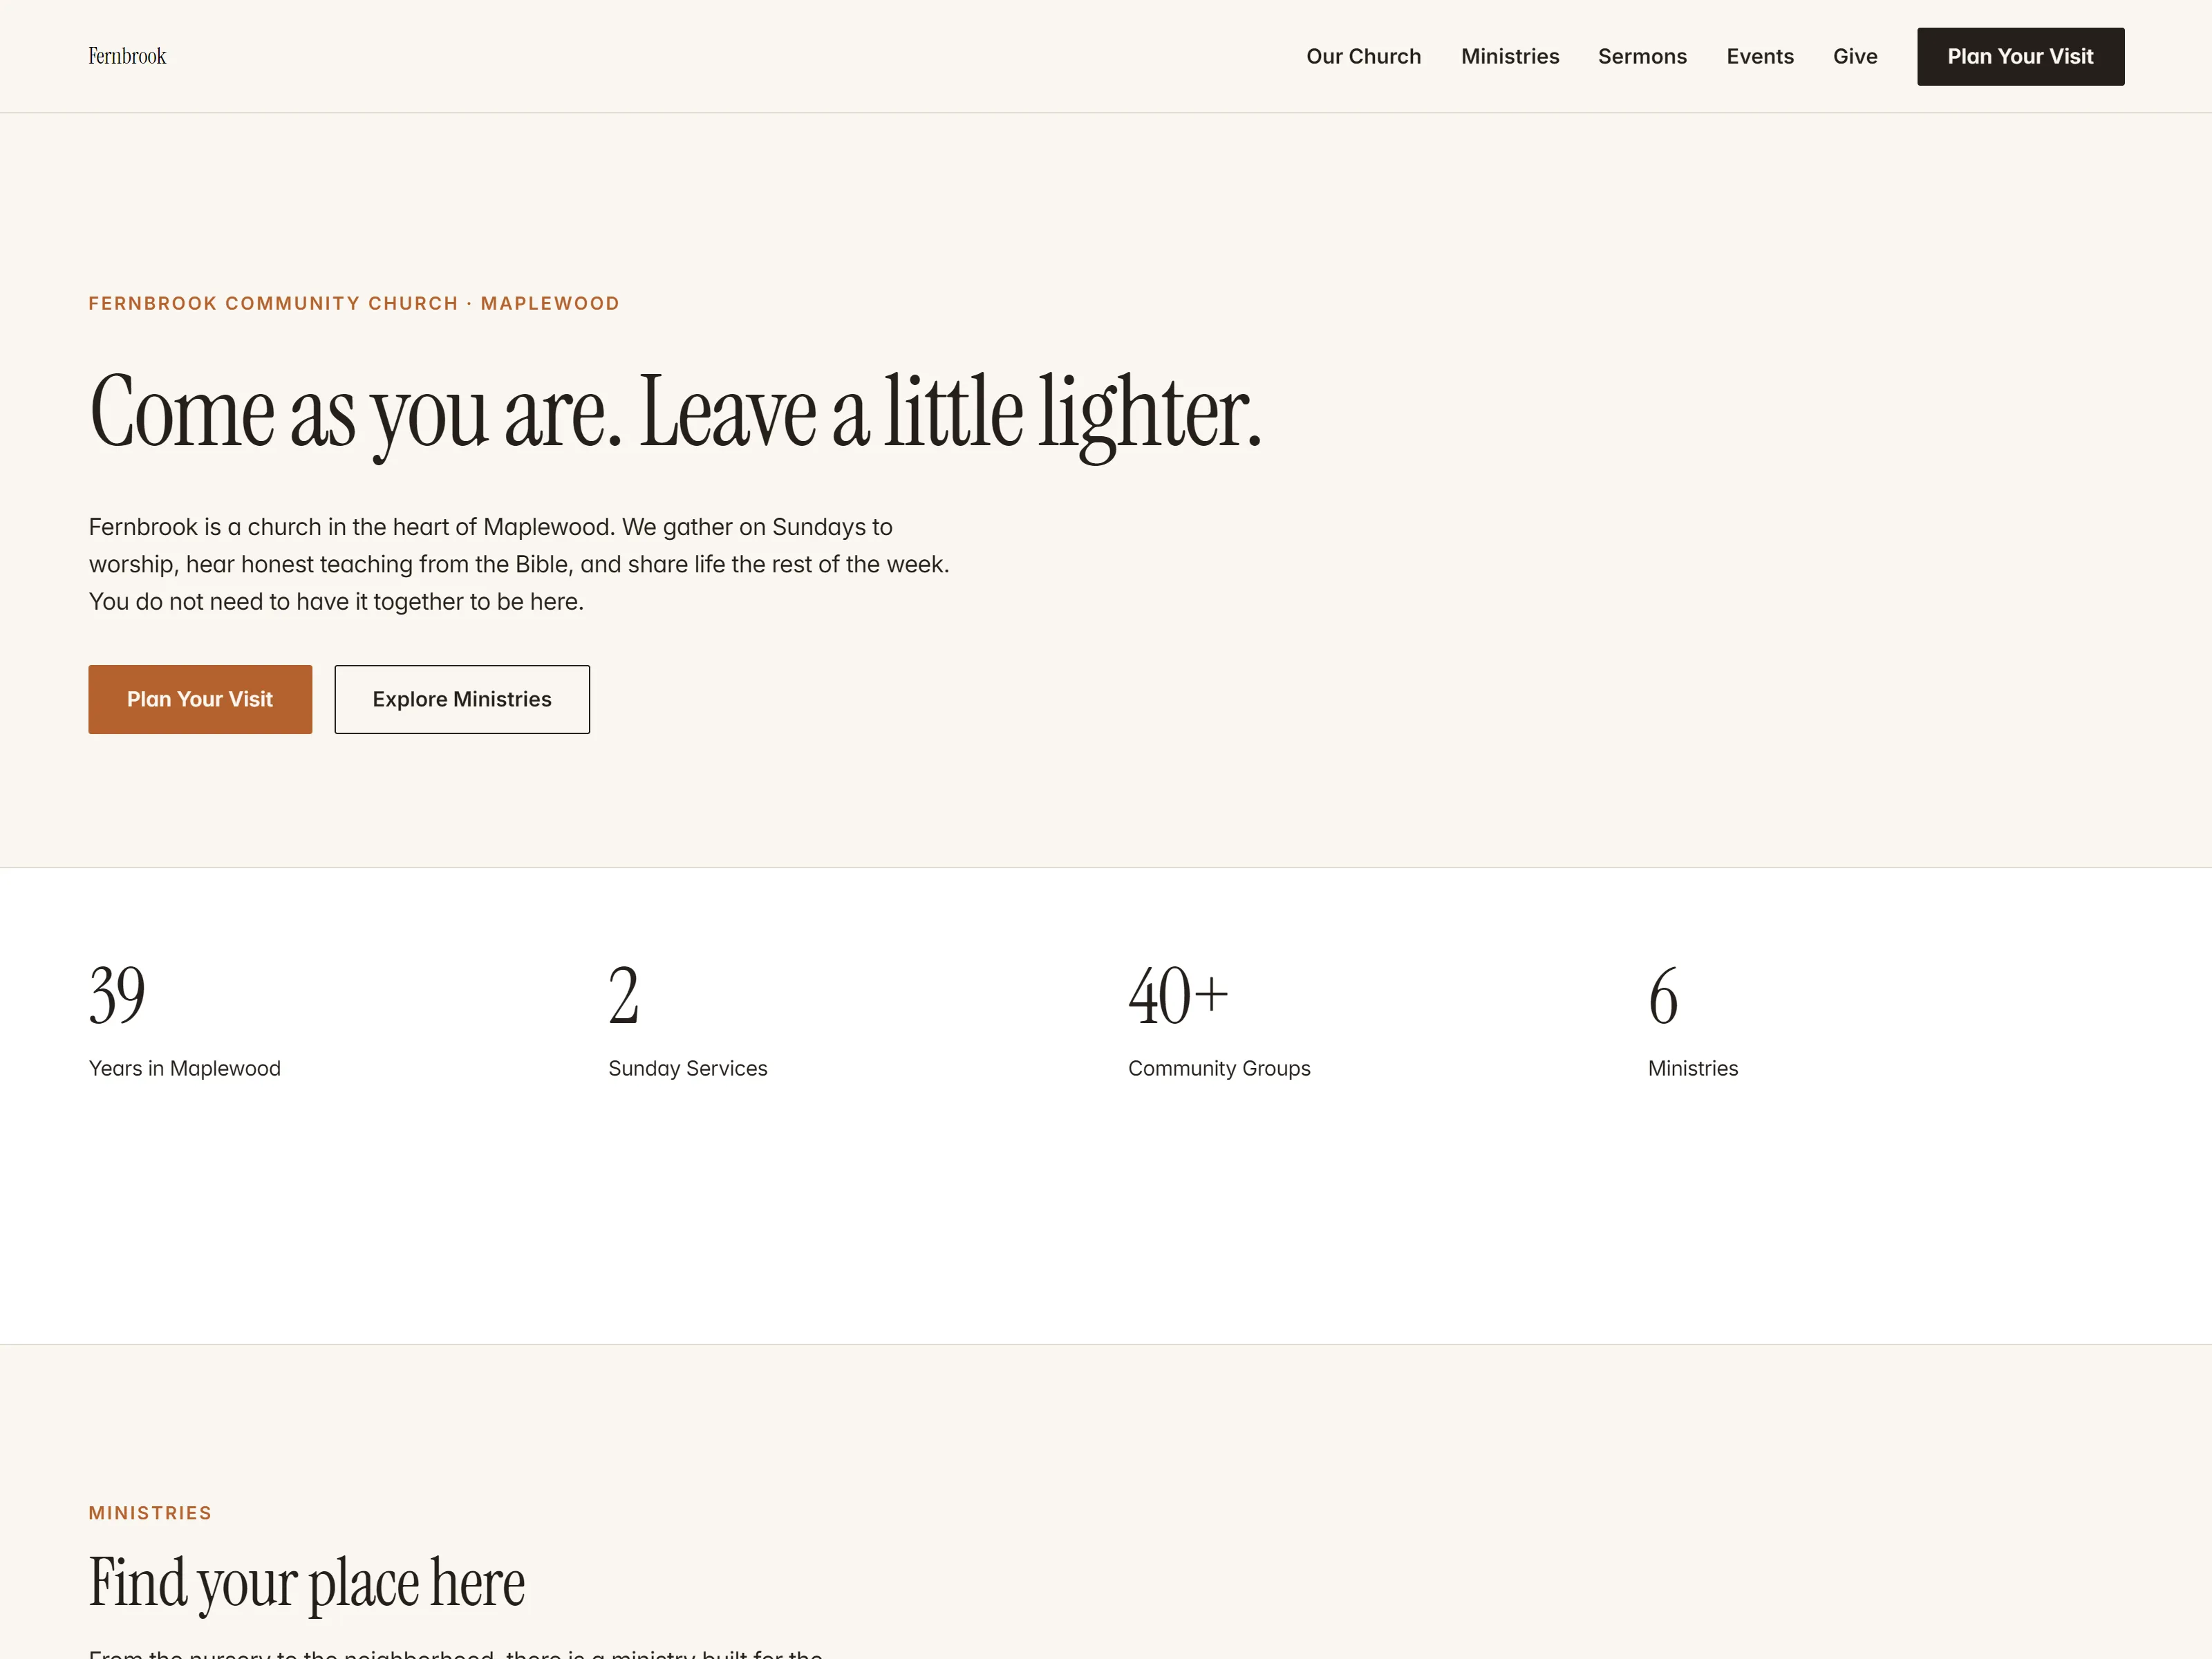Open the Our Church nav link
The image size is (2212, 1659).
(x=1363, y=56)
